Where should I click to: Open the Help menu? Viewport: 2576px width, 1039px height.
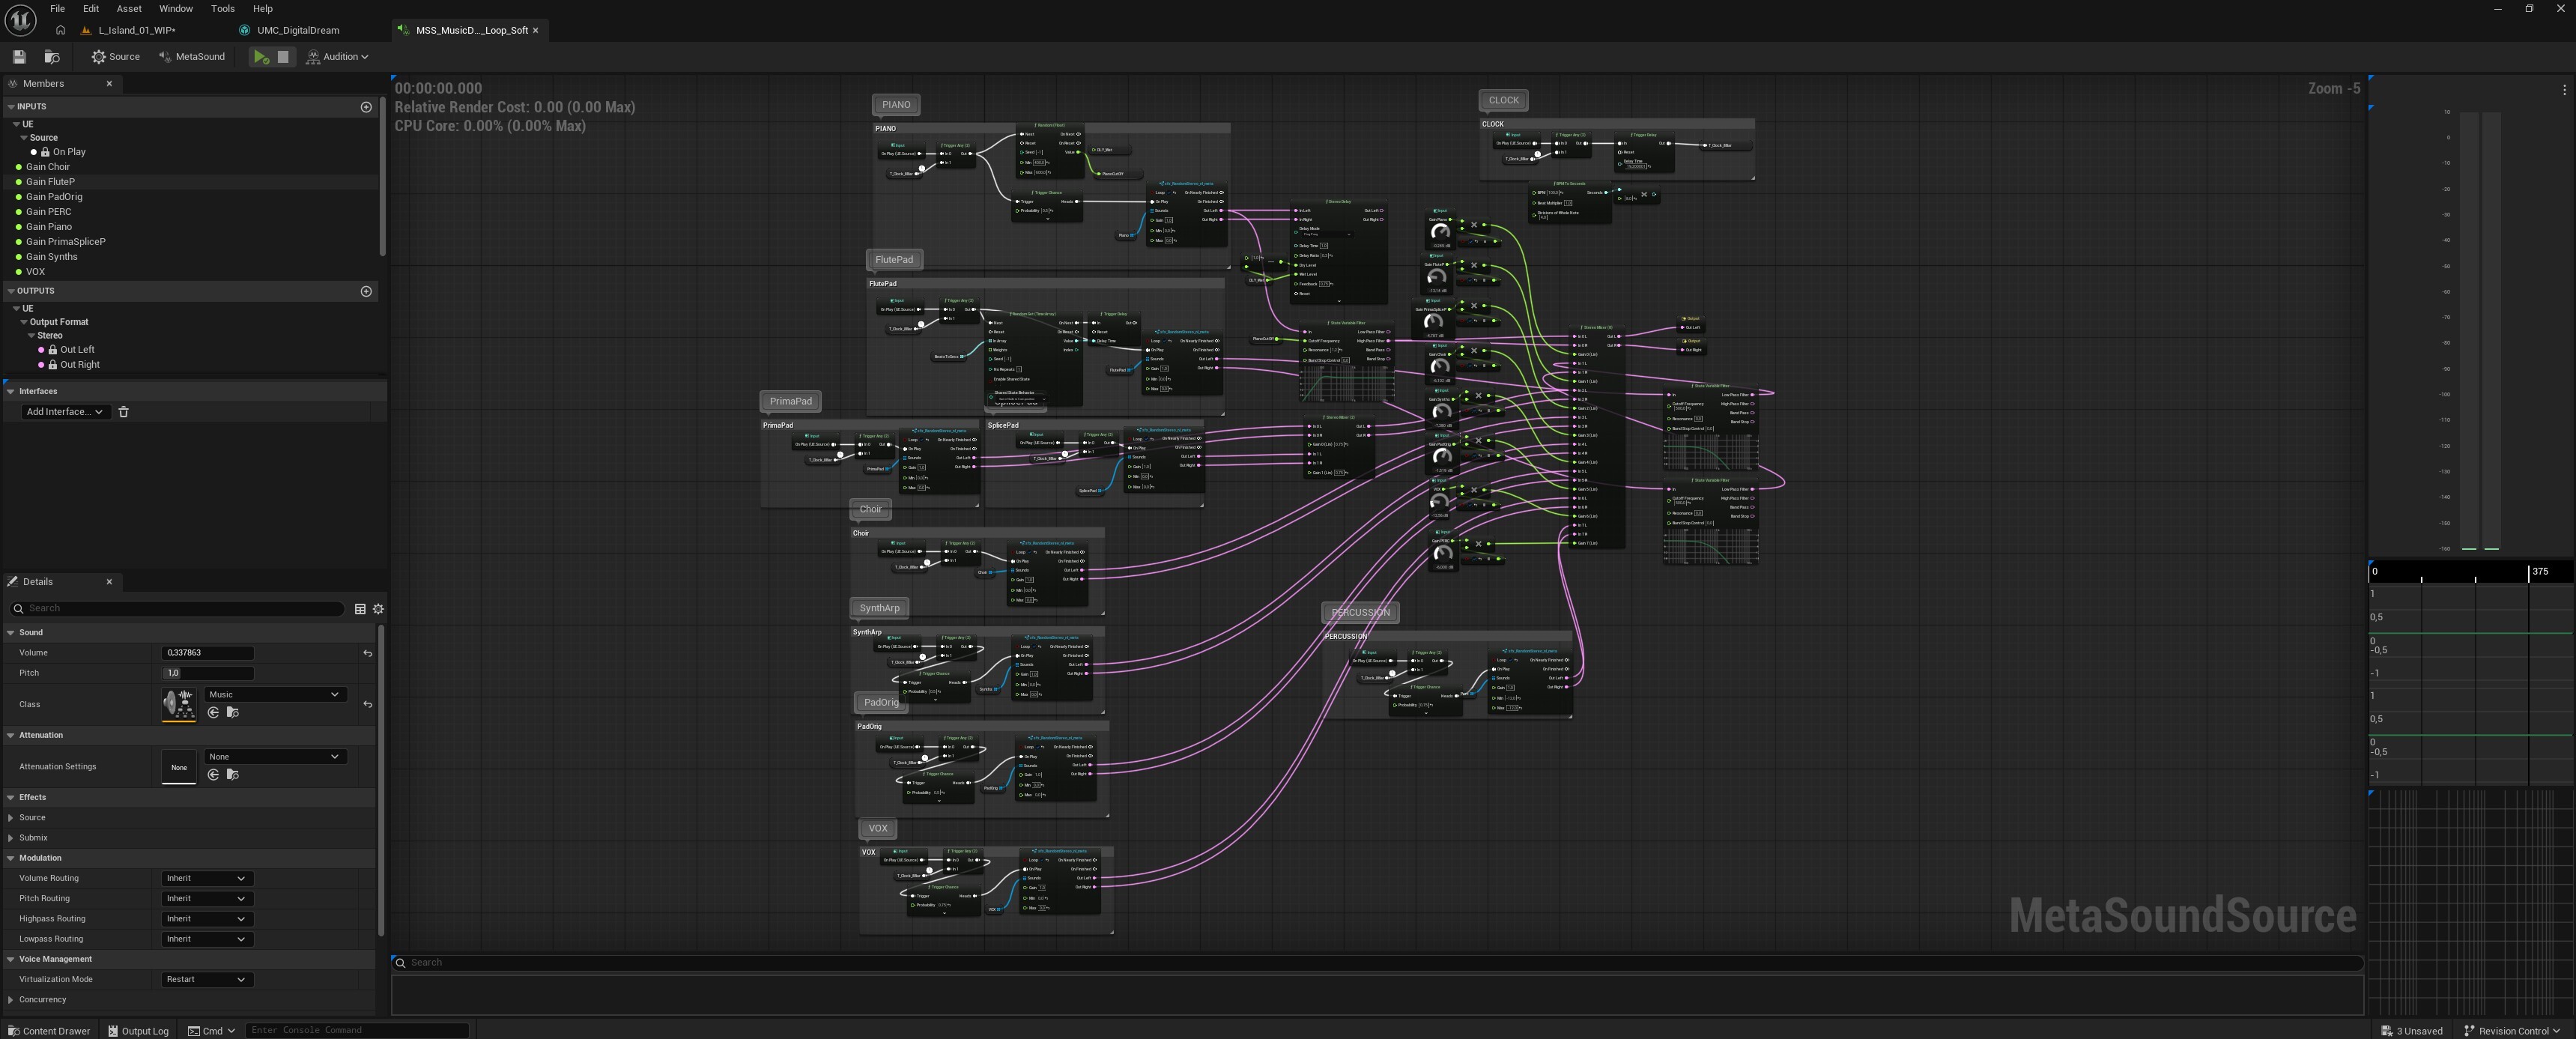[263, 9]
